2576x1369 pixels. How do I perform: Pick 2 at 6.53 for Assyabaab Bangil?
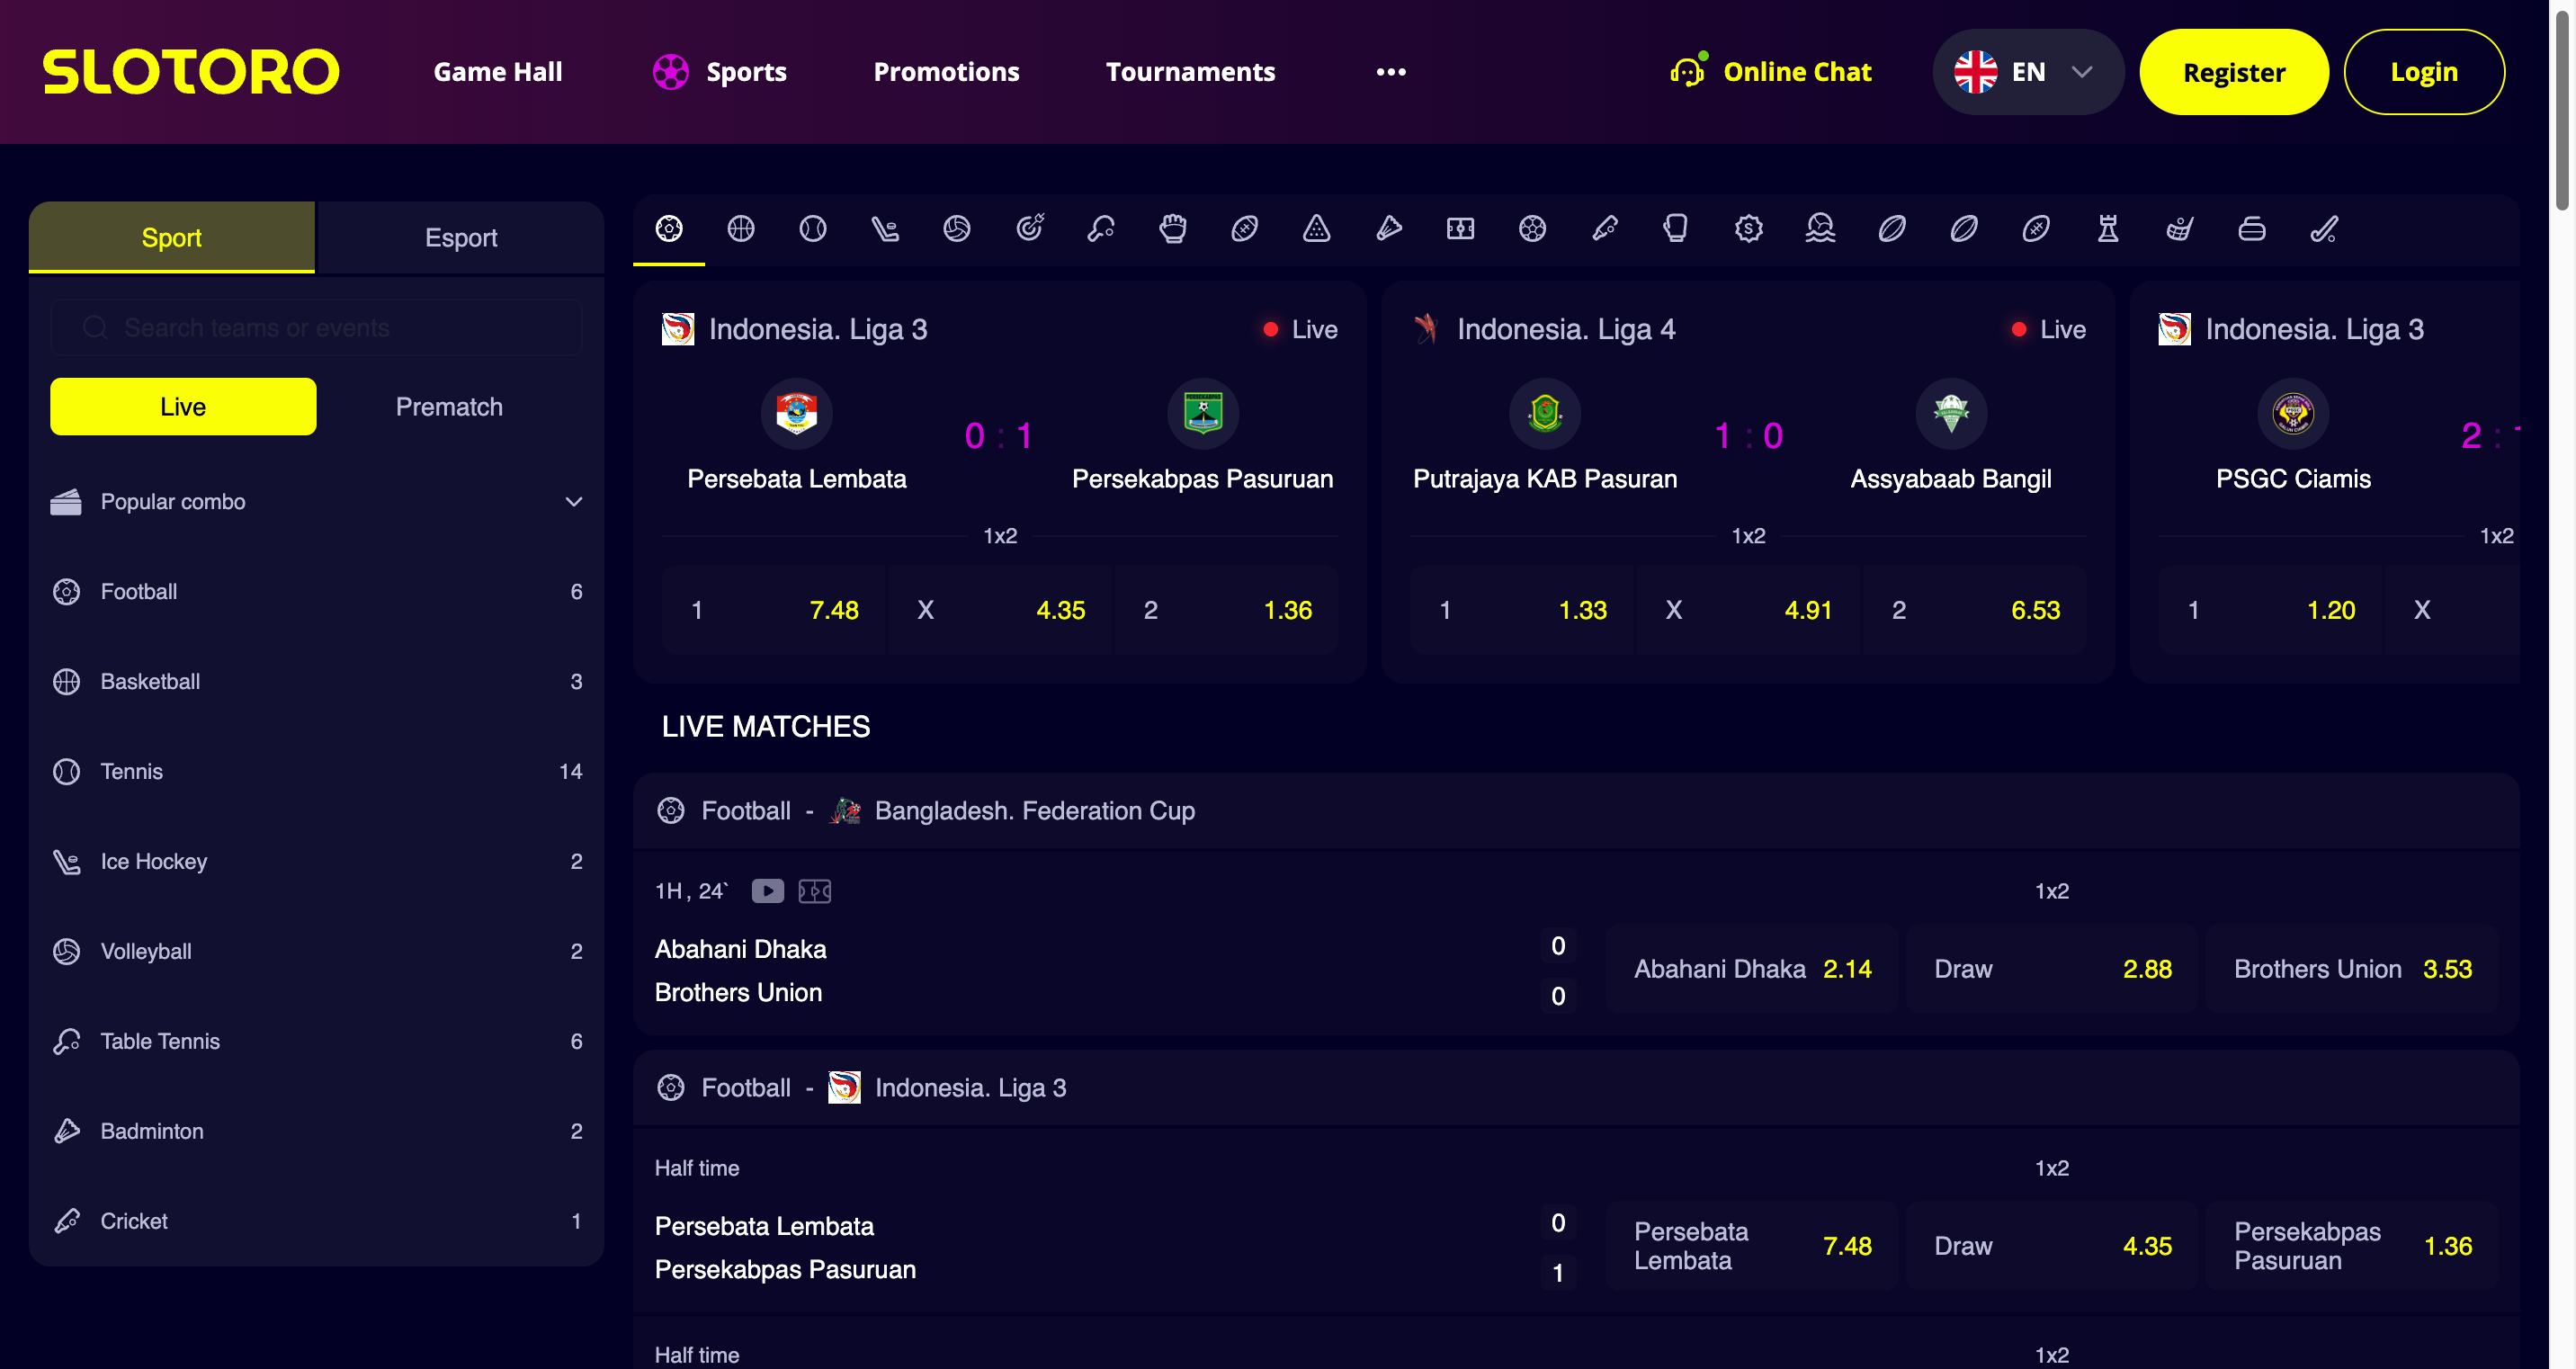tap(1975, 609)
